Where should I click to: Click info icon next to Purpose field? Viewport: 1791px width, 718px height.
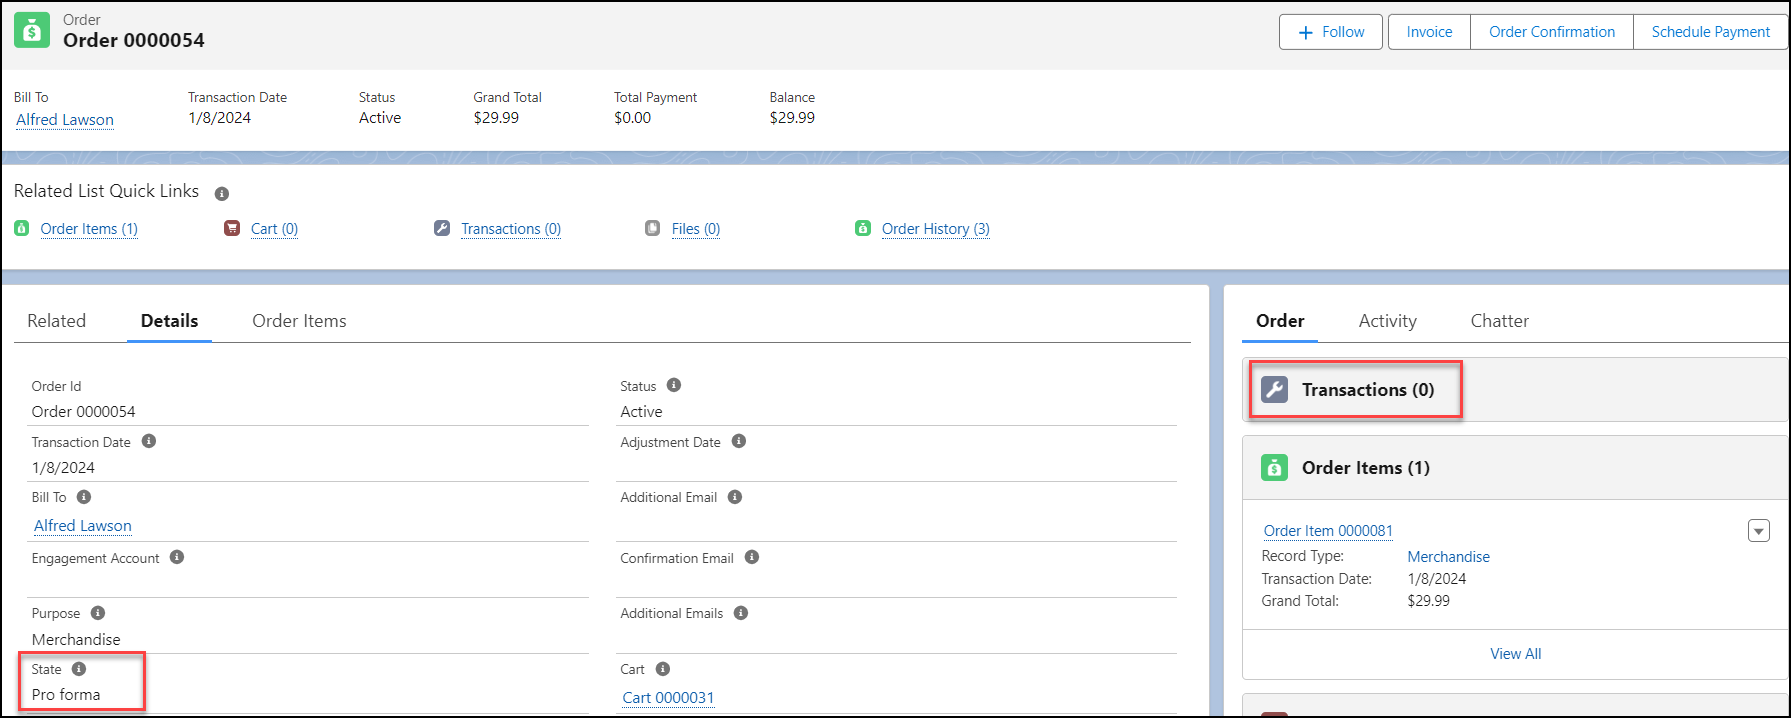coord(98,613)
